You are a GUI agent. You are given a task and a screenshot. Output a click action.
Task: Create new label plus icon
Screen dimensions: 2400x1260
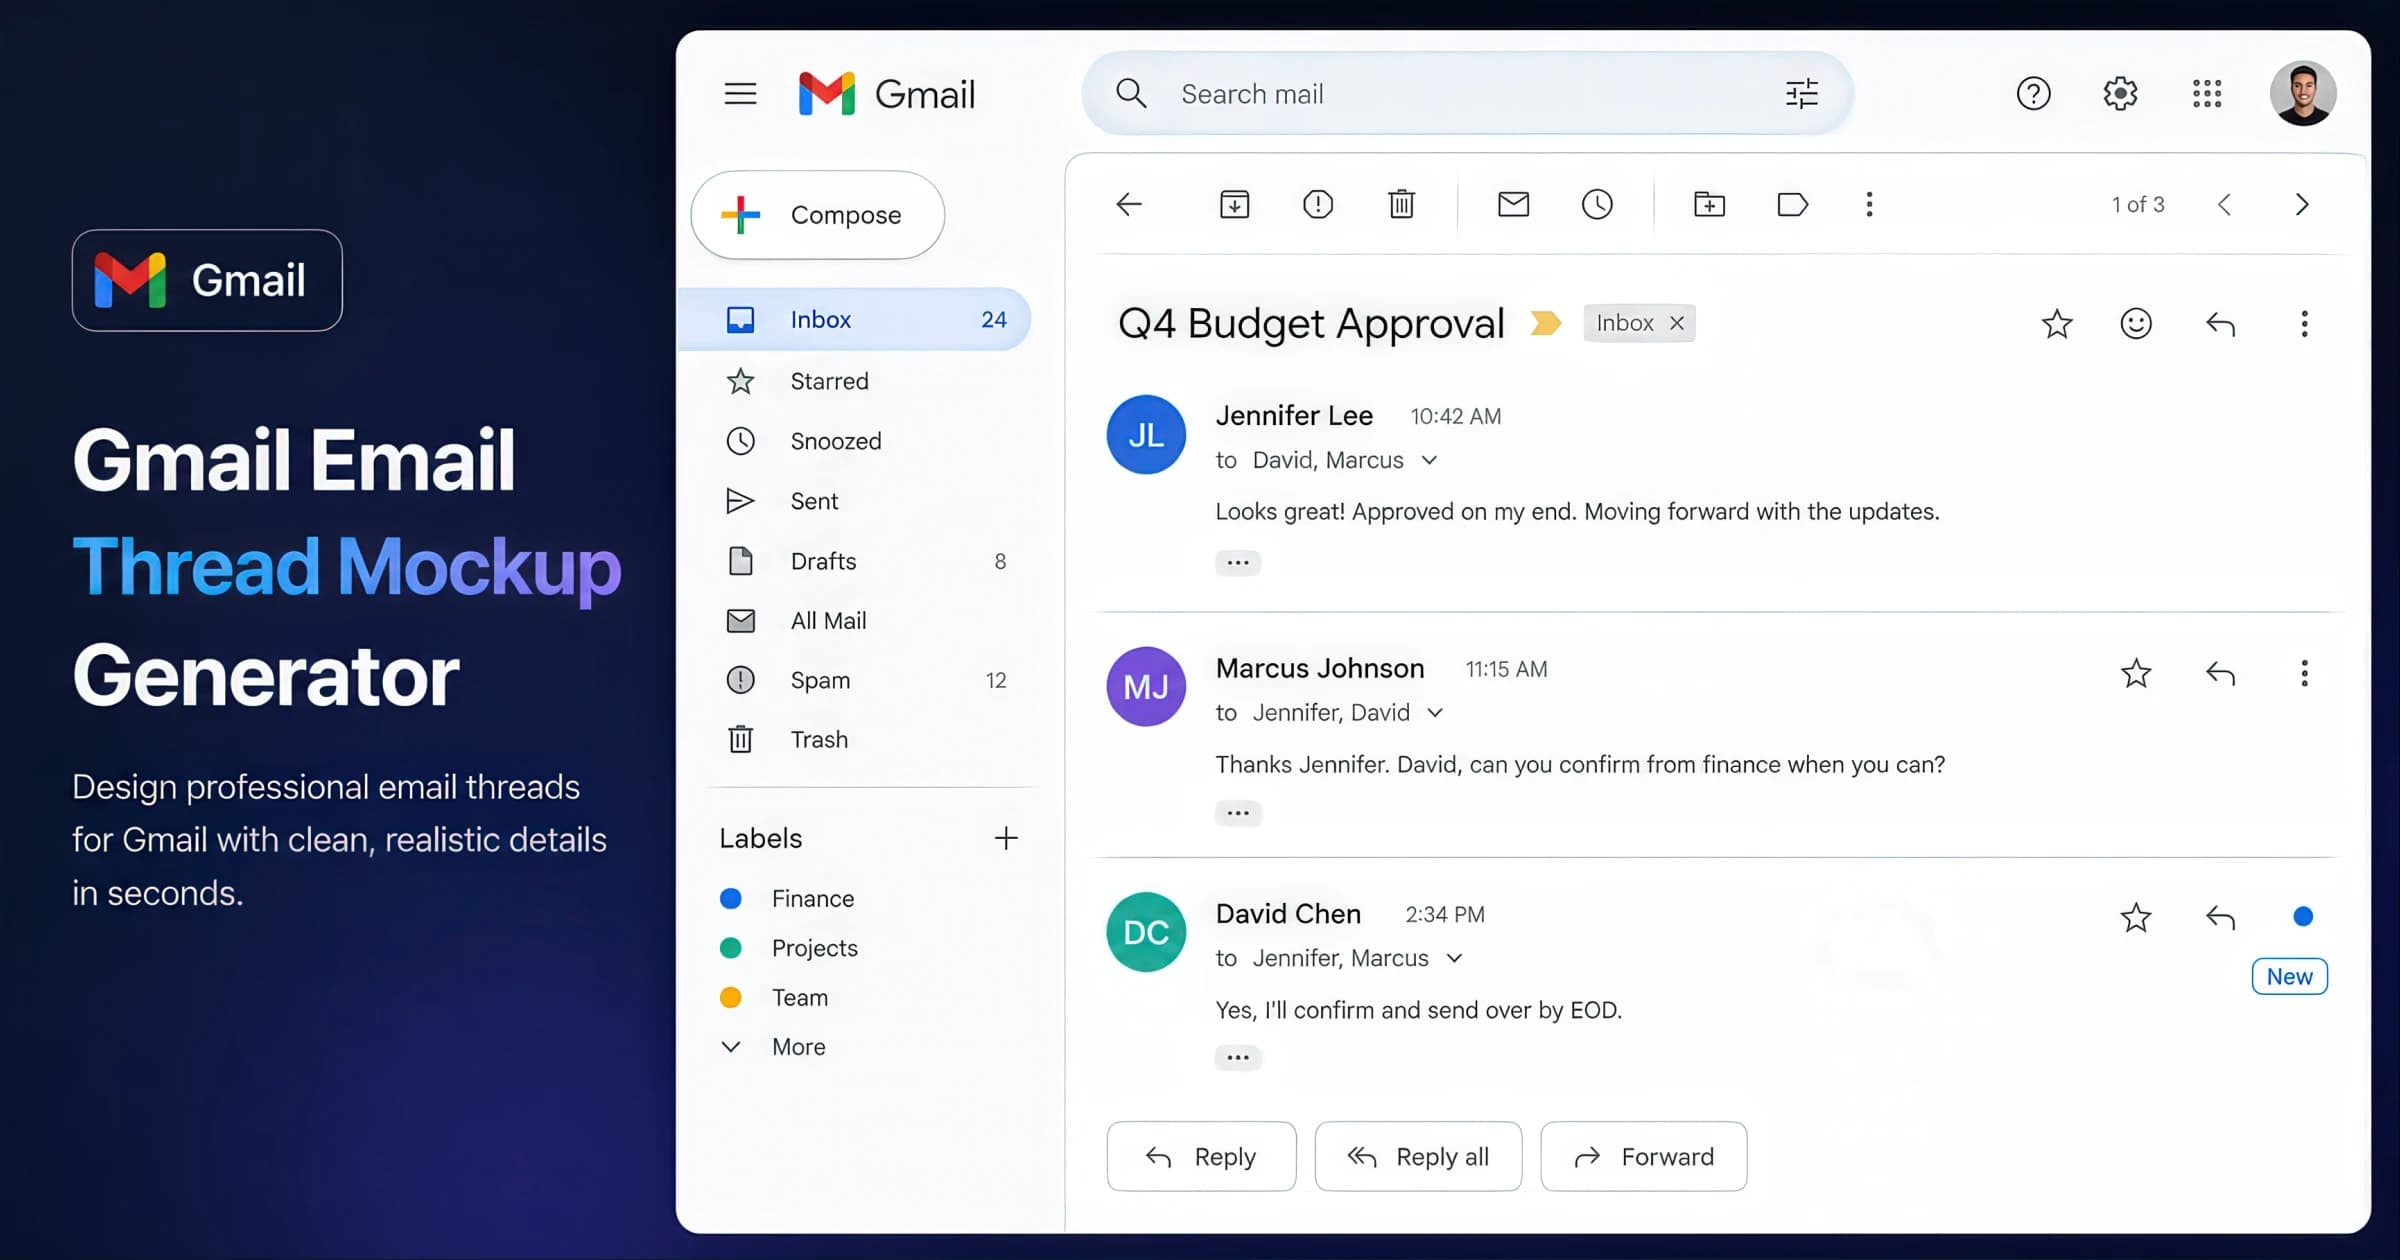(1006, 838)
